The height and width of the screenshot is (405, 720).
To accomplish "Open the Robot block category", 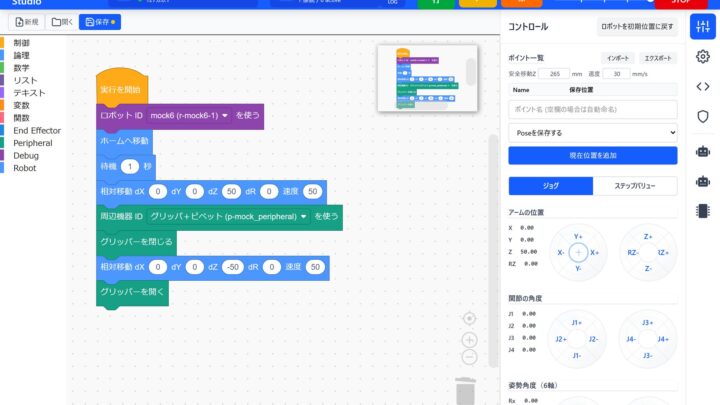I will [24, 168].
